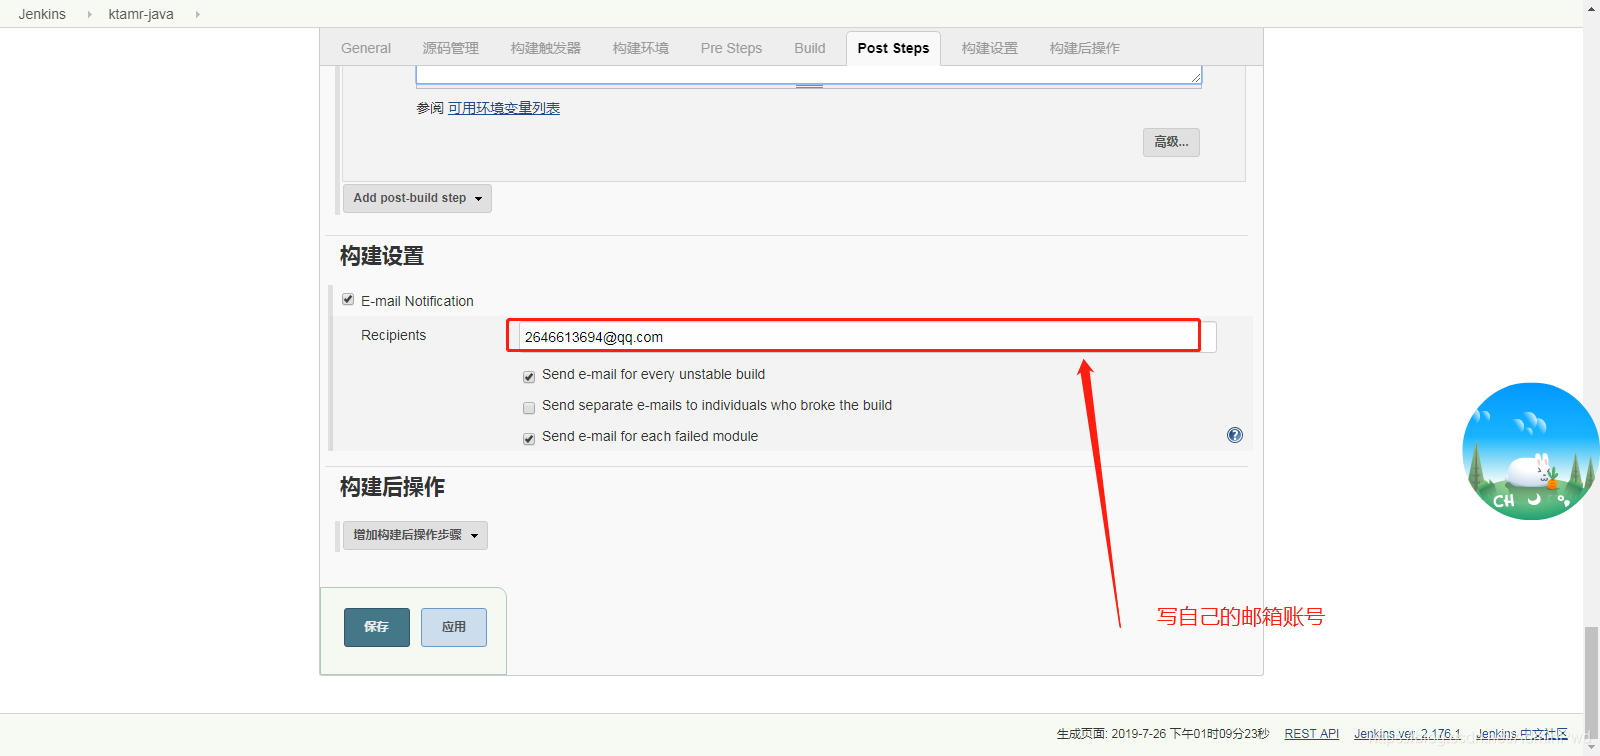Switch to the 源码管理 tab

click(450, 48)
